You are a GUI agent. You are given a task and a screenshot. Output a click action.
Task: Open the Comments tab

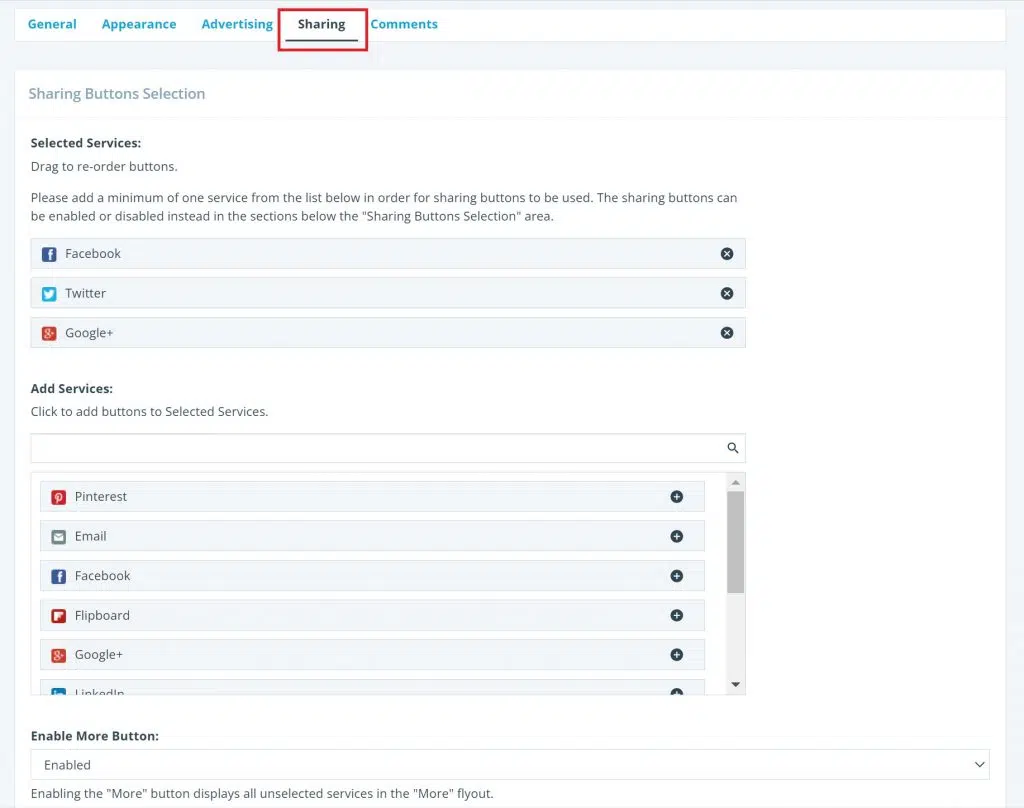click(x=404, y=24)
